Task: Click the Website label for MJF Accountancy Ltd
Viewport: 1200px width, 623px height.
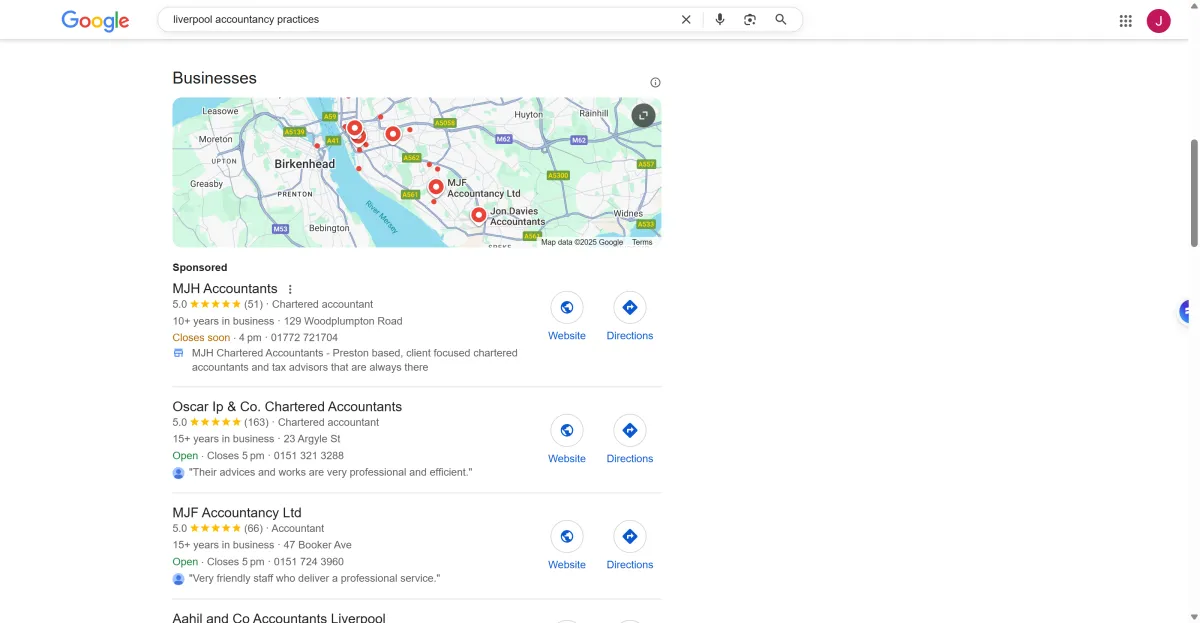Action: [x=567, y=565]
